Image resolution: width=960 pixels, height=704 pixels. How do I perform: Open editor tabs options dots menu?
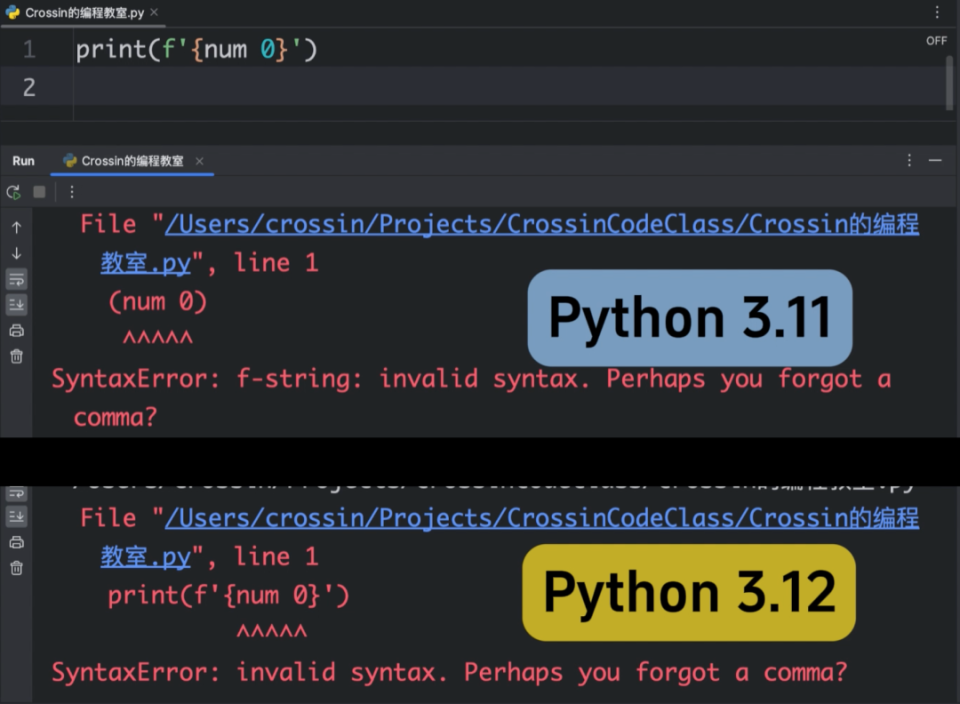[x=937, y=12]
